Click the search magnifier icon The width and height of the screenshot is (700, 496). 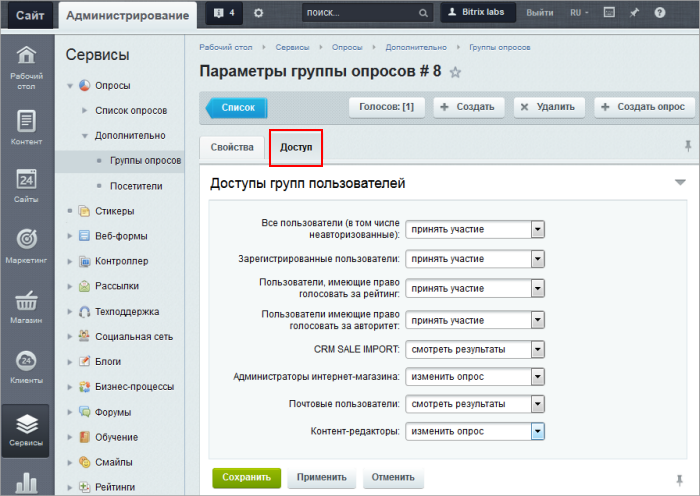pos(423,13)
